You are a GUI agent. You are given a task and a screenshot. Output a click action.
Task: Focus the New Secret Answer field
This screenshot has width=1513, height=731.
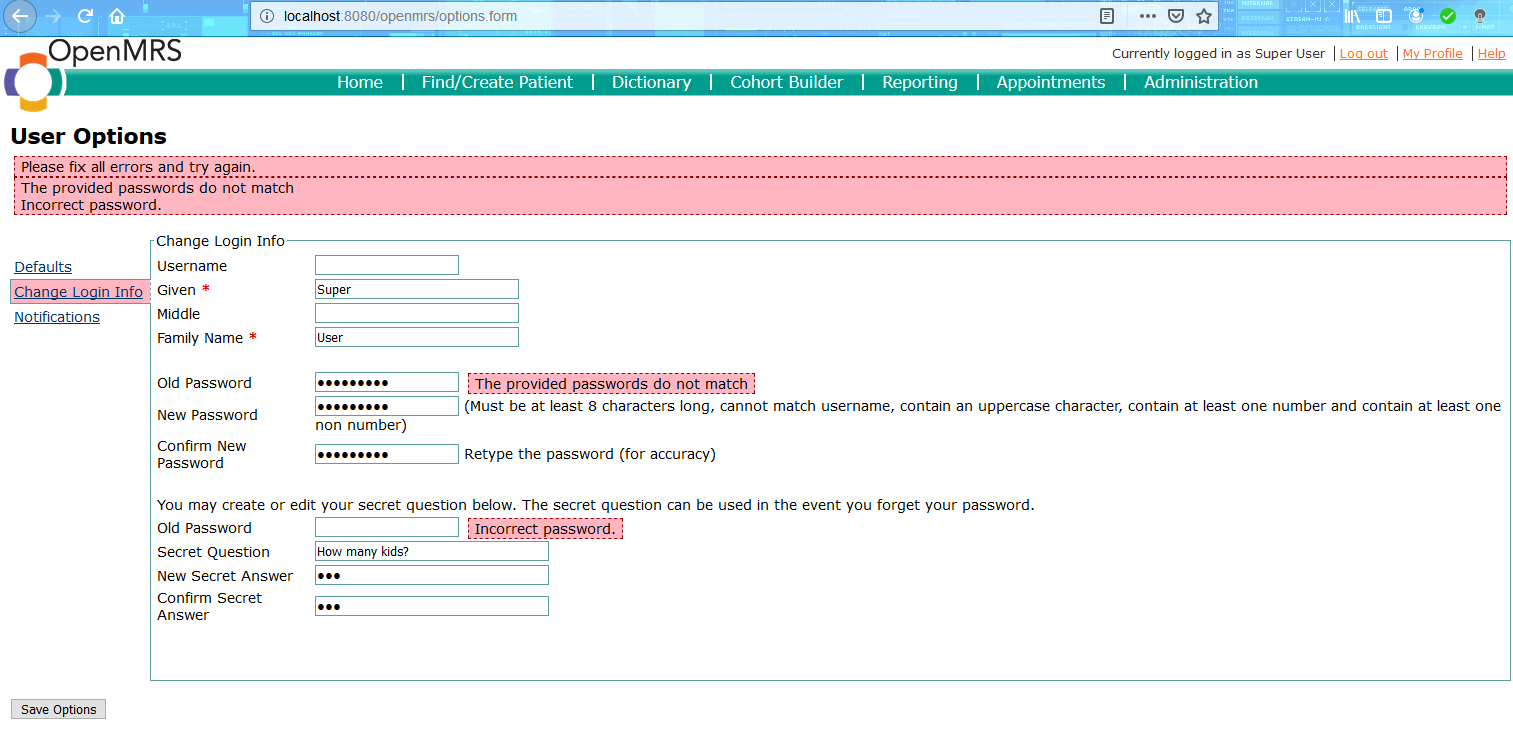(x=432, y=575)
